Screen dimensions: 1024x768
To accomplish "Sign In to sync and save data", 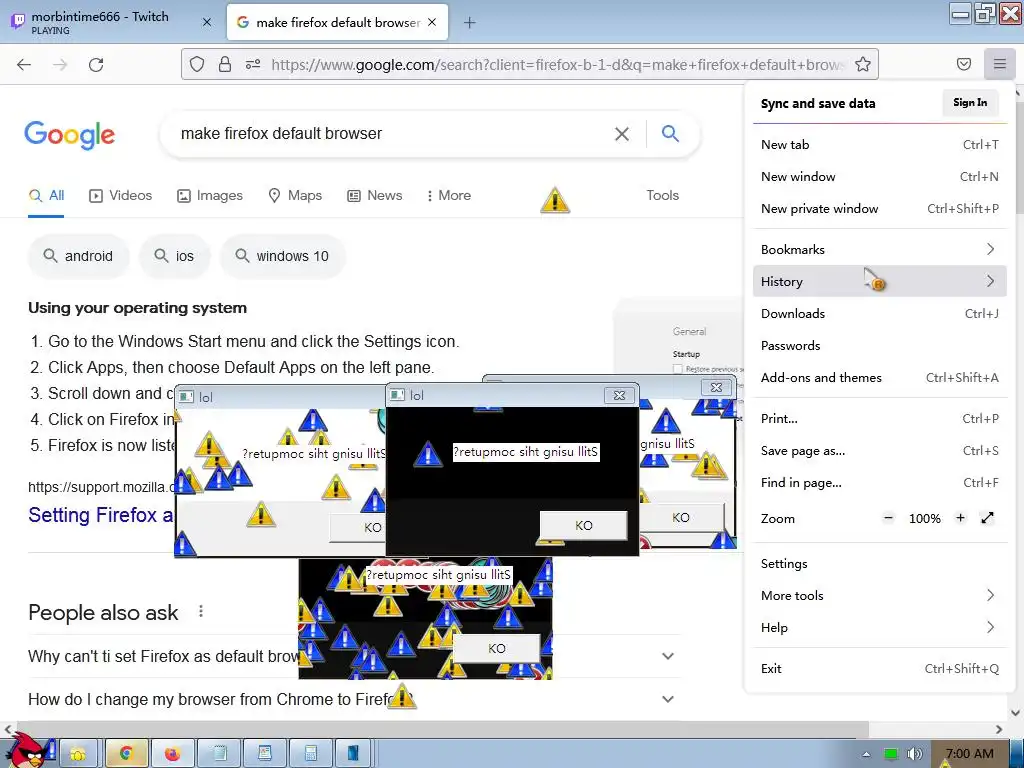I will 970,103.
